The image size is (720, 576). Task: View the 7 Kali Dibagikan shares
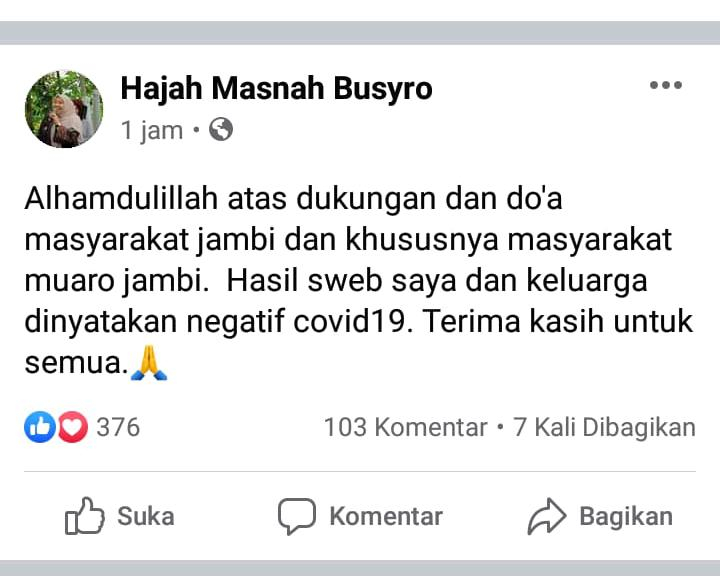[604, 428]
